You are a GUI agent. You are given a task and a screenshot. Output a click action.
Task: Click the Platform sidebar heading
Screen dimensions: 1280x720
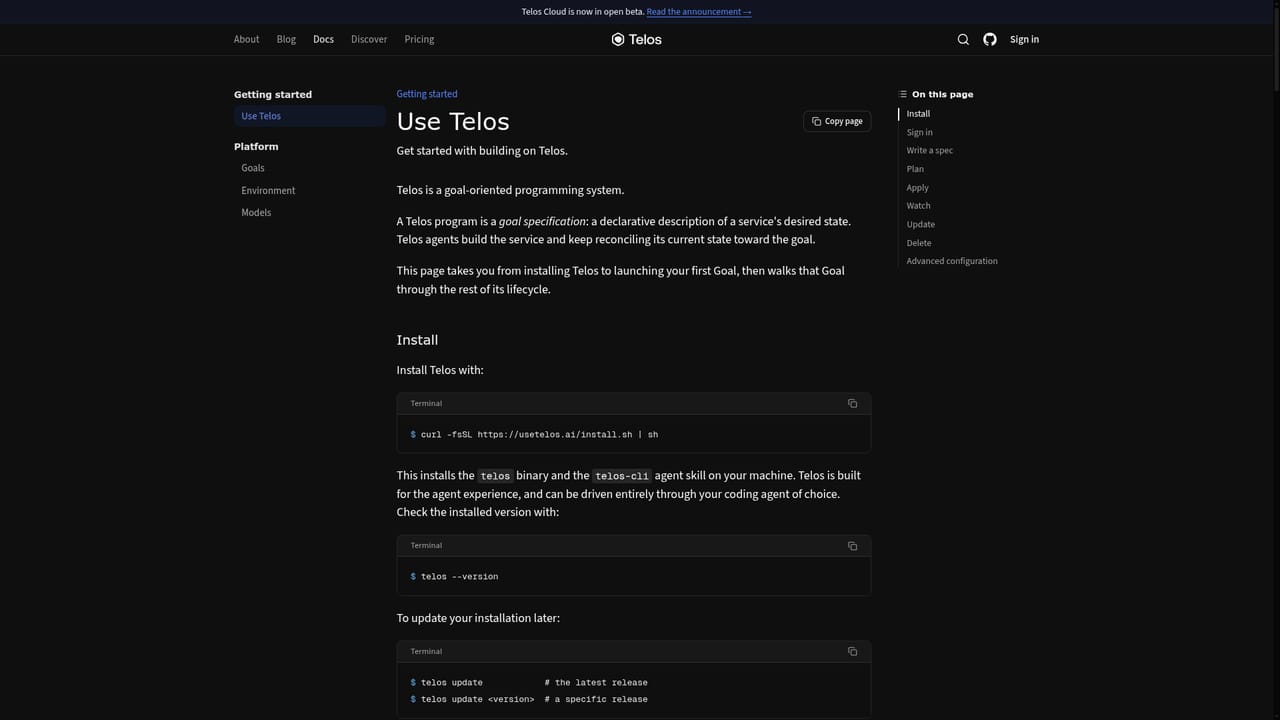pos(256,146)
